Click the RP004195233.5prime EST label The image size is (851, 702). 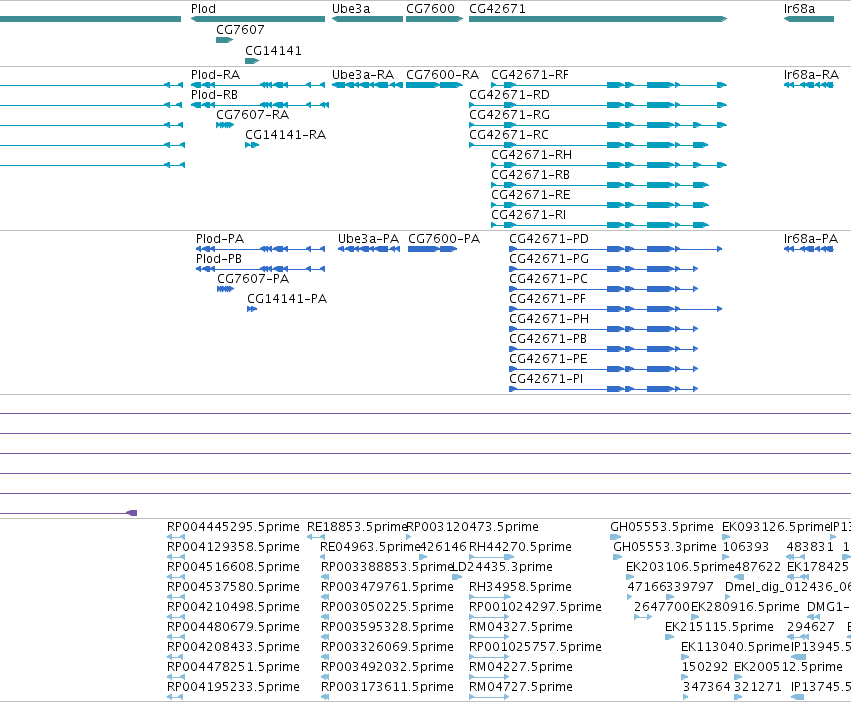pyautogui.click(x=233, y=687)
